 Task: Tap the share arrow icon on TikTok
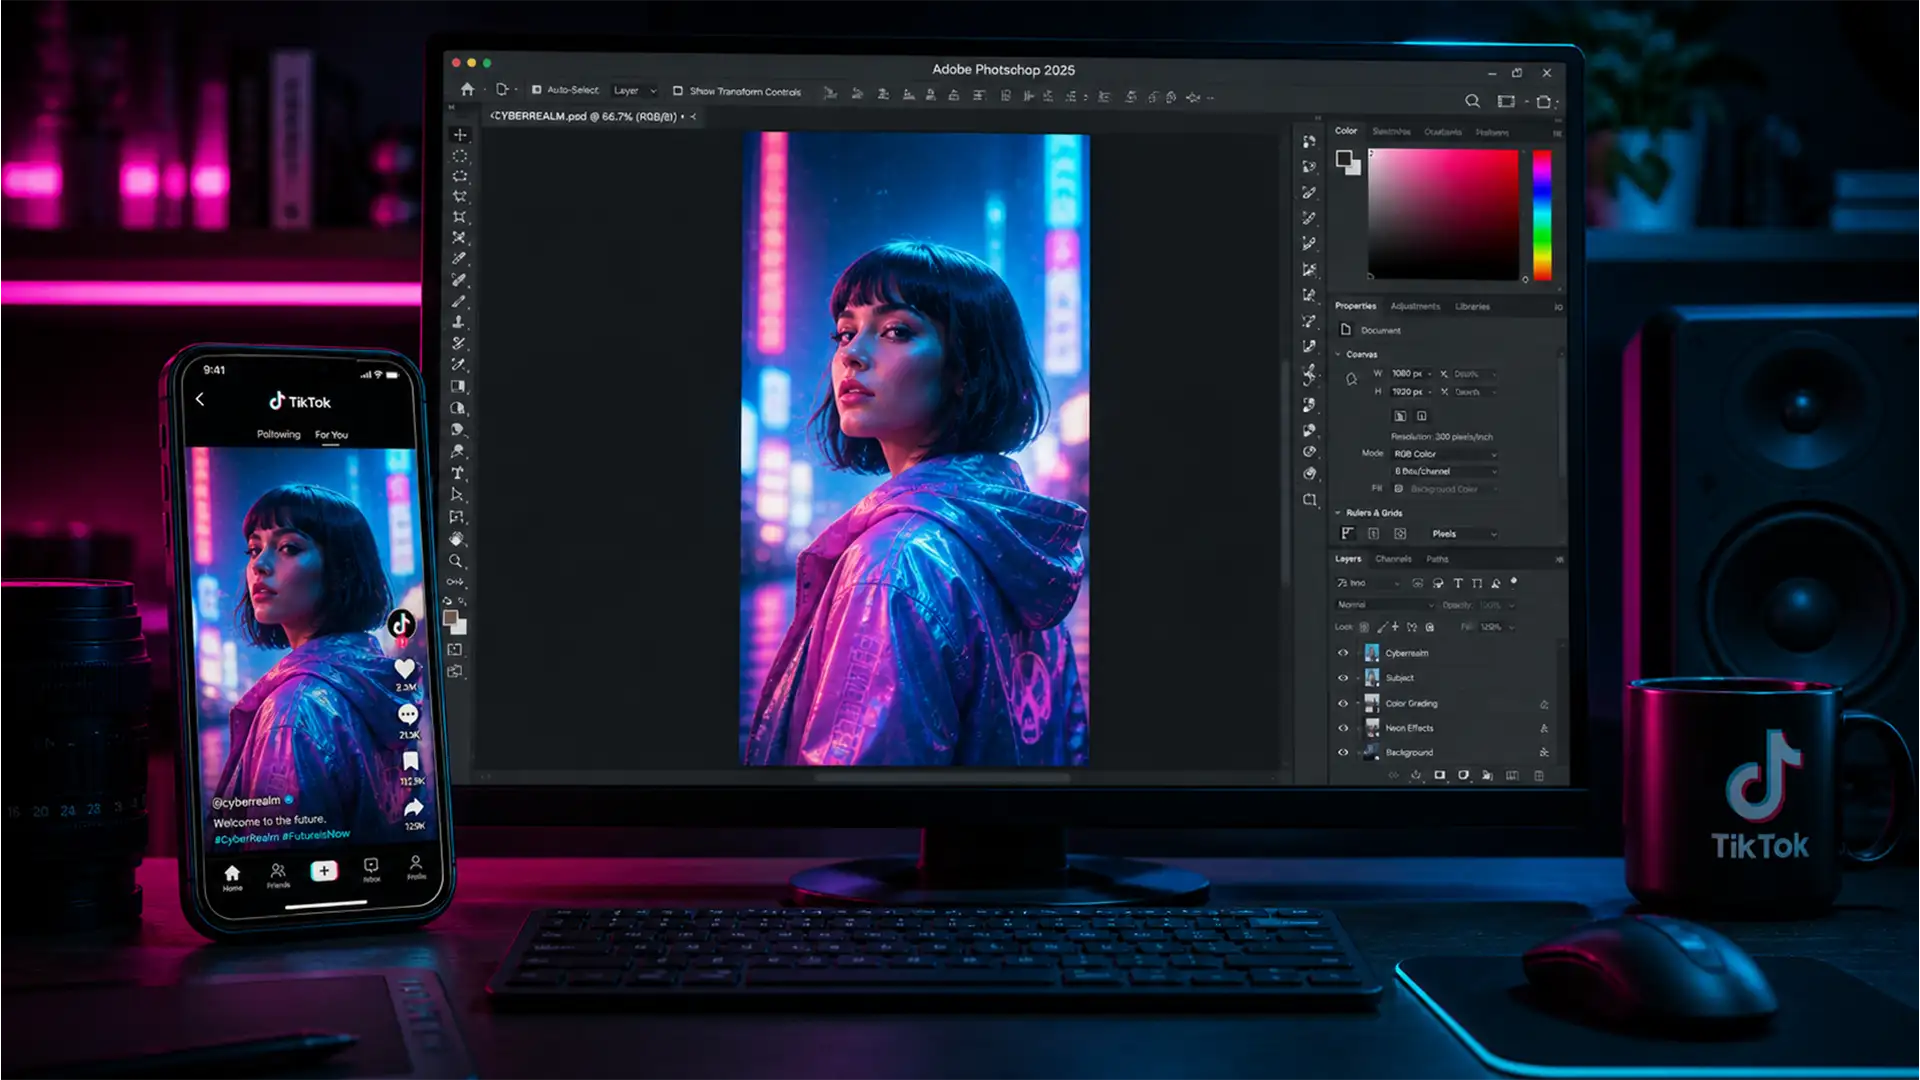click(414, 807)
